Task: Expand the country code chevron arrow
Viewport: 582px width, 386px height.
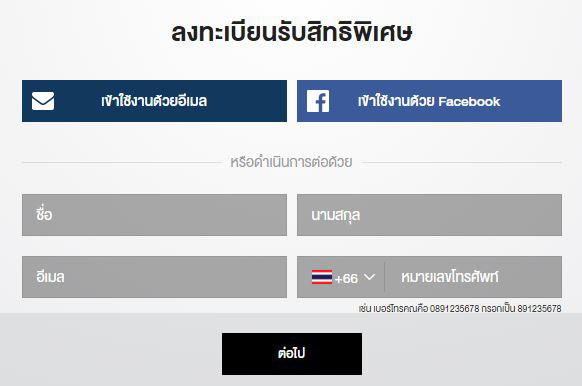Action: click(369, 277)
